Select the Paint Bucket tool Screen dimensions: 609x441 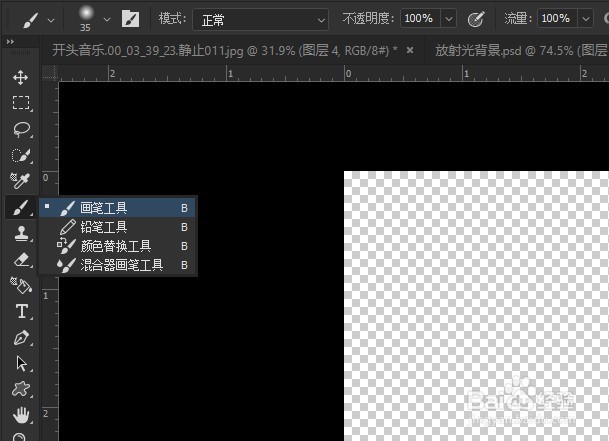(21, 286)
